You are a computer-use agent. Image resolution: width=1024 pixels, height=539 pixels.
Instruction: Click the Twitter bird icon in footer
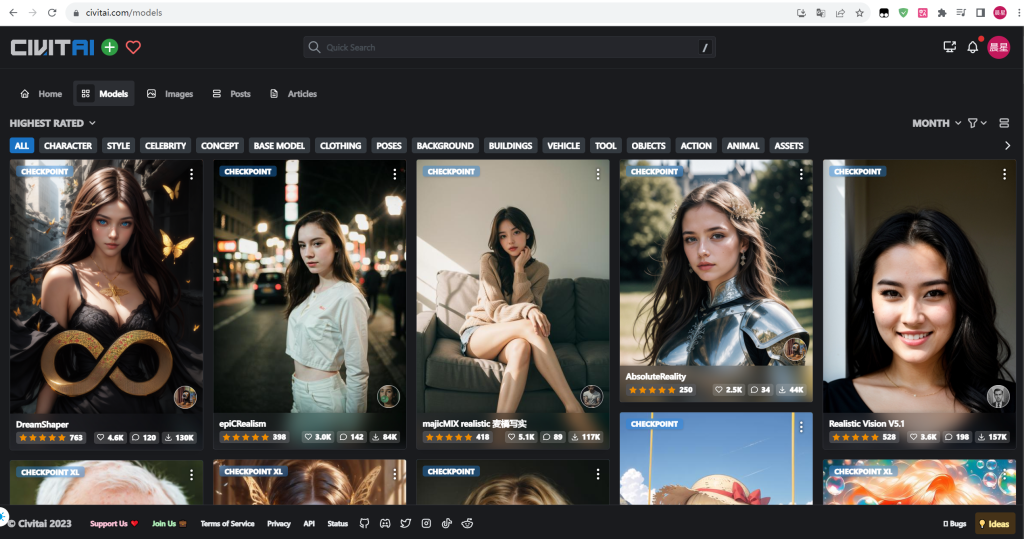click(x=405, y=523)
